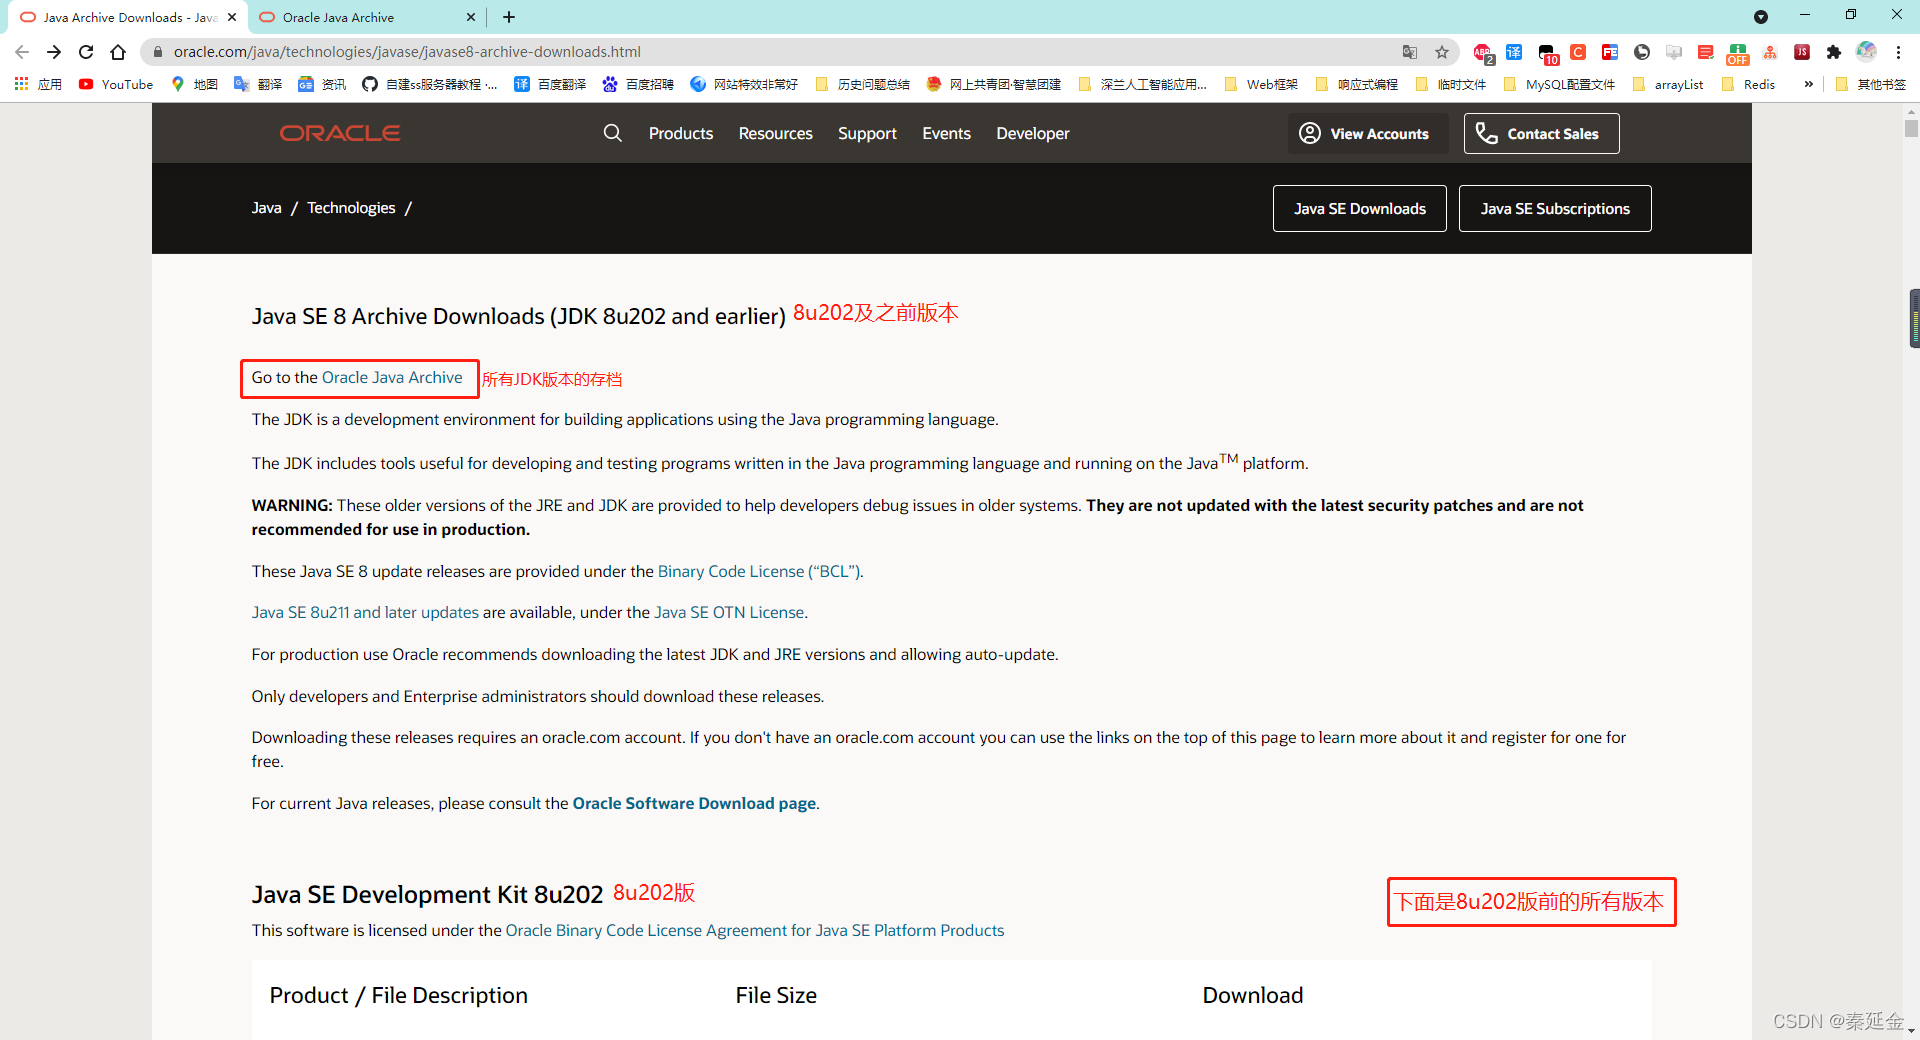This screenshot has width=1920, height=1040.
Task: Open the 历史问题总结 bookmark folder
Action: pos(863,84)
